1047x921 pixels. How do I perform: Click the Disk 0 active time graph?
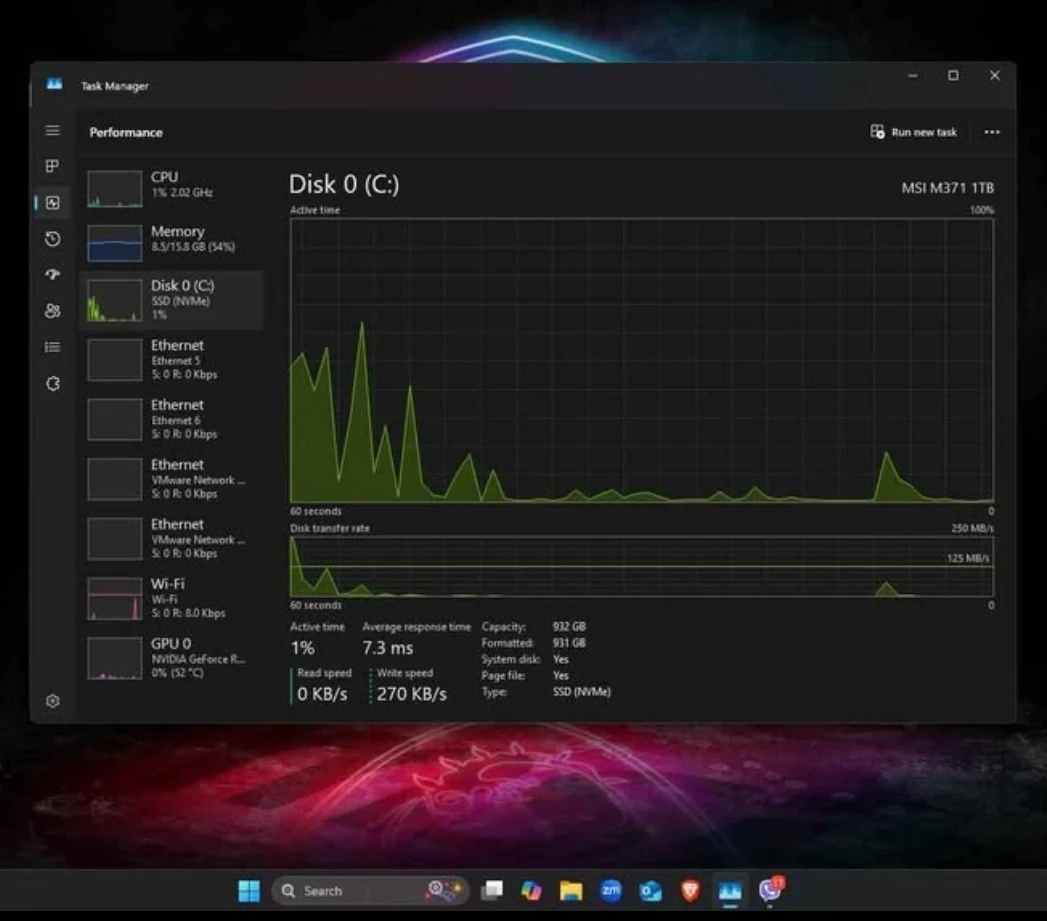click(641, 360)
